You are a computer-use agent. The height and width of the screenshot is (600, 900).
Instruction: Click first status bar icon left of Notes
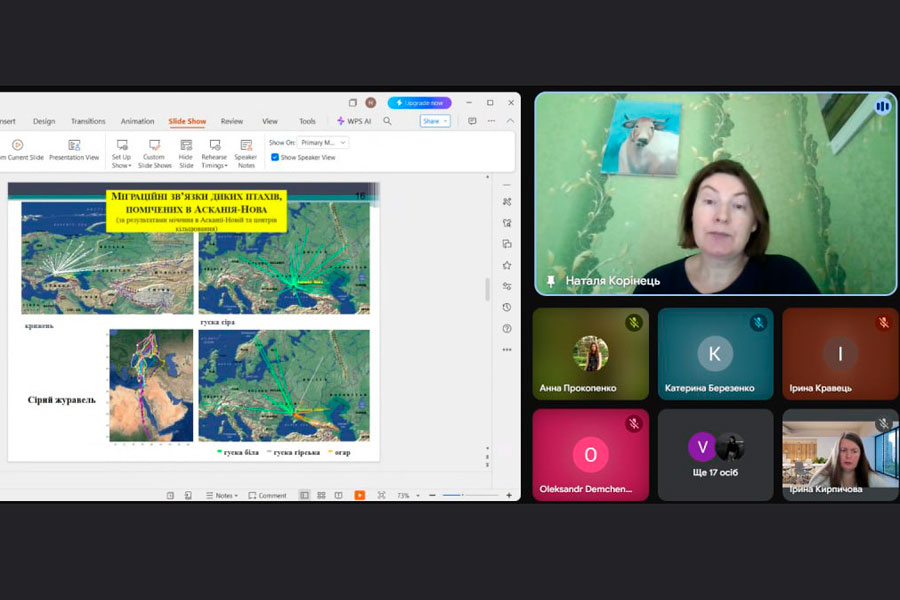(170, 495)
